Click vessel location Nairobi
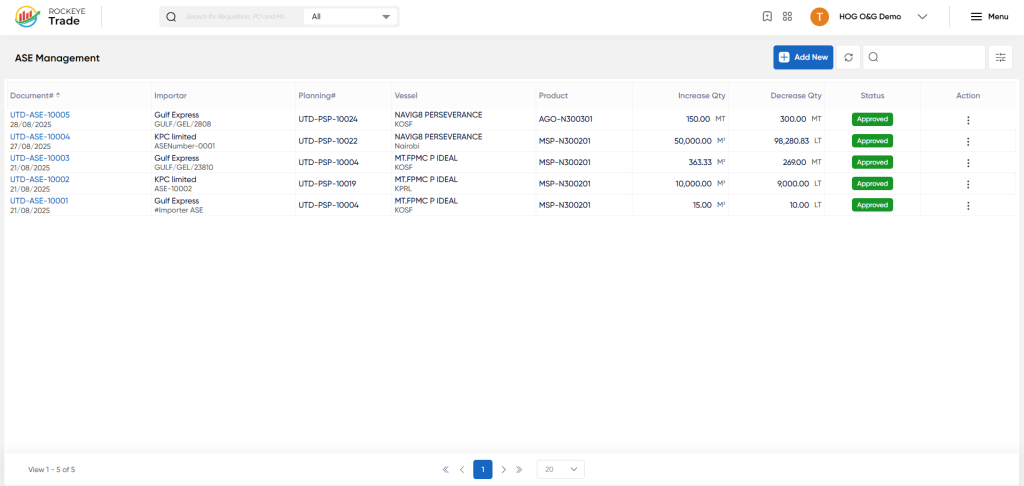The width and height of the screenshot is (1024, 486). [406, 146]
